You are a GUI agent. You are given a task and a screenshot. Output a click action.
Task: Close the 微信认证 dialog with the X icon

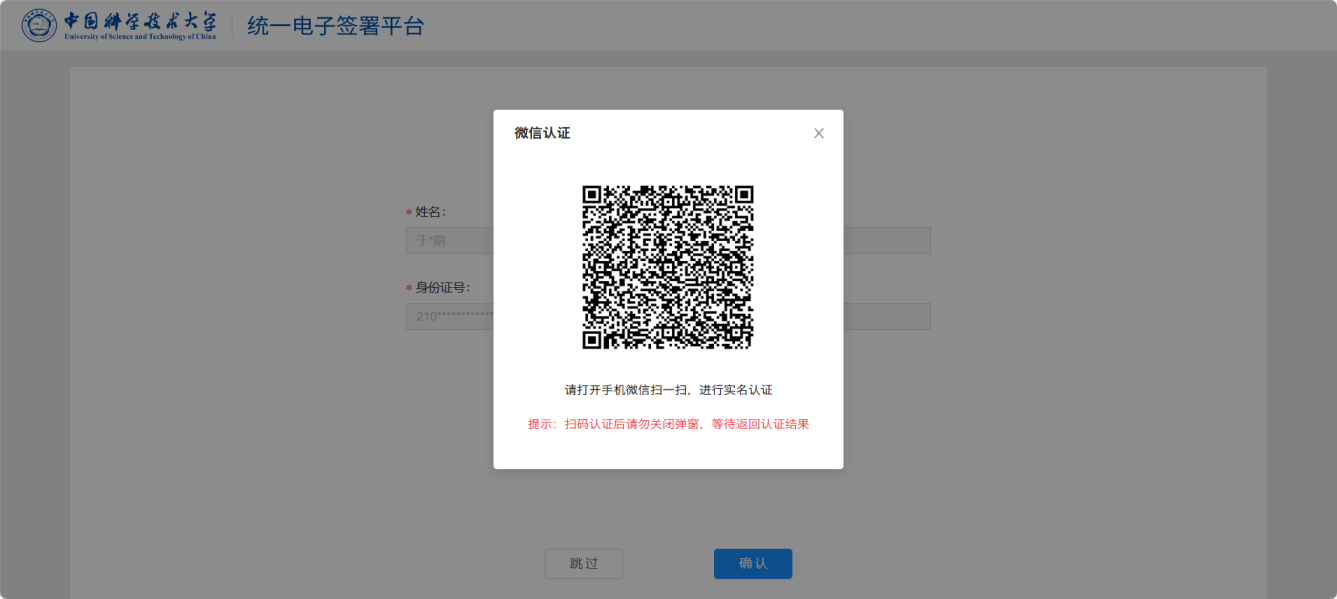point(819,133)
